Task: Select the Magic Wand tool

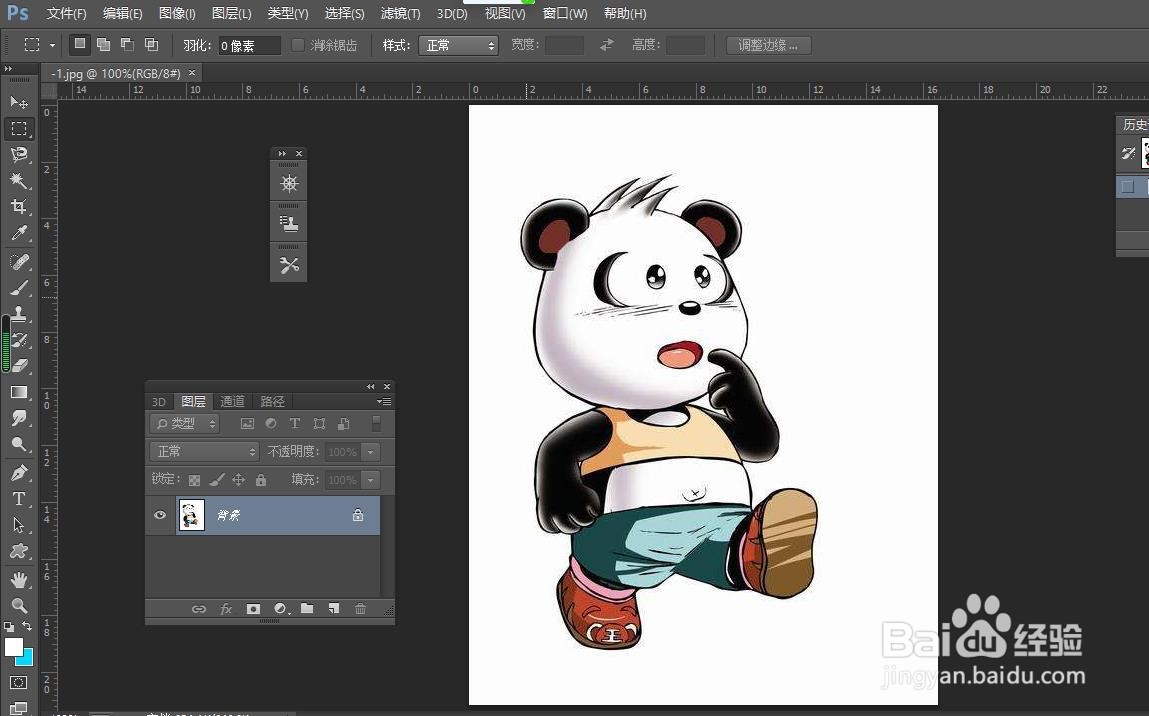Action: click(x=18, y=182)
